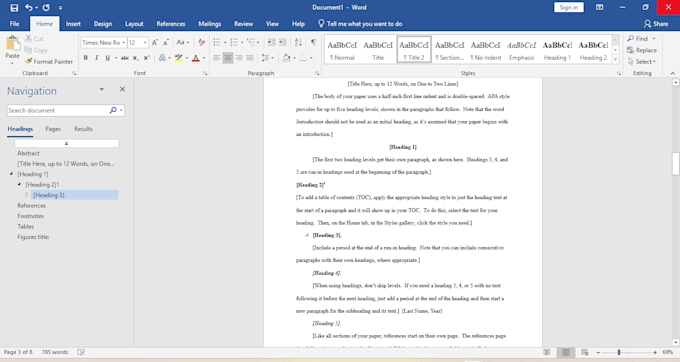680x362 pixels.
Task: Apply text highlight color
Action: pyautogui.click(x=178, y=58)
